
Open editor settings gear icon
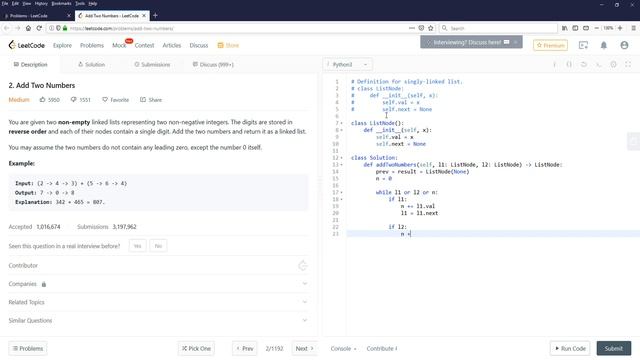[x=613, y=64]
